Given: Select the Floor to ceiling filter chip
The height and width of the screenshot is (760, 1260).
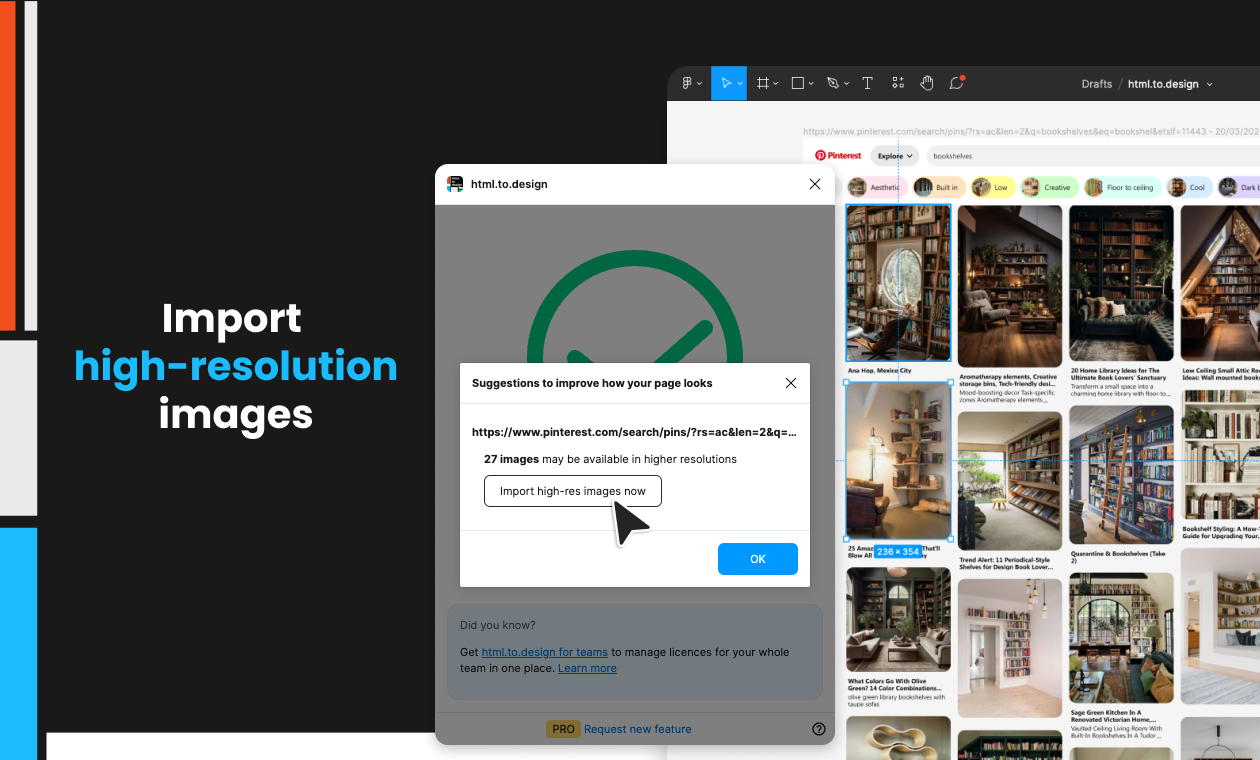Looking at the screenshot, I should coord(1121,187).
